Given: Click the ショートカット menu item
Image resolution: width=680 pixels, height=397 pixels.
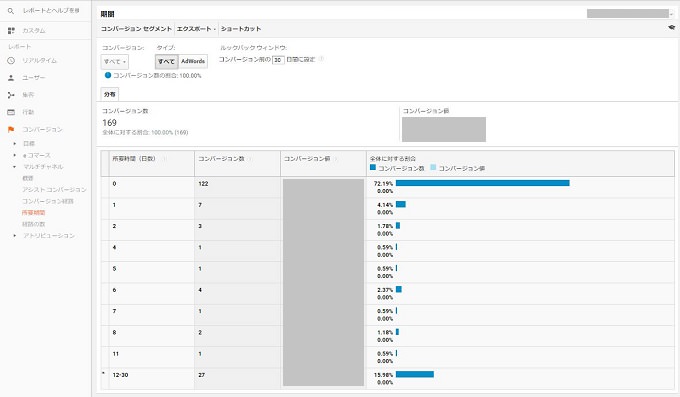Looking at the screenshot, I should click(x=241, y=29).
